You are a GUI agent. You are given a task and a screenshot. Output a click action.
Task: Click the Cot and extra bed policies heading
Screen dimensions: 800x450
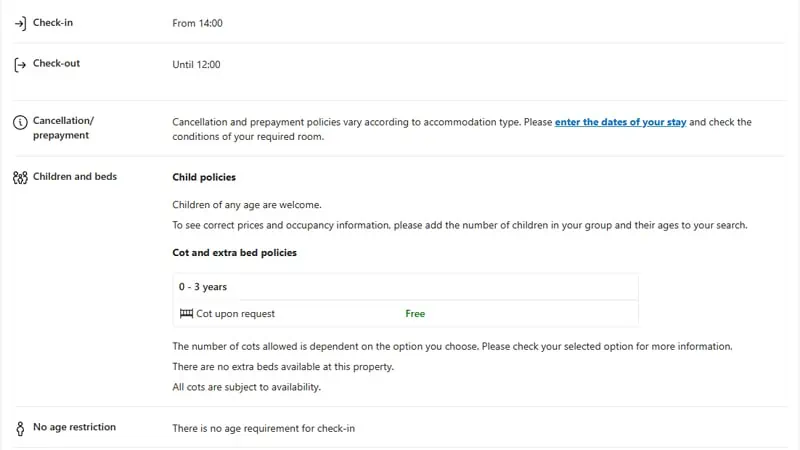tap(234, 253)
